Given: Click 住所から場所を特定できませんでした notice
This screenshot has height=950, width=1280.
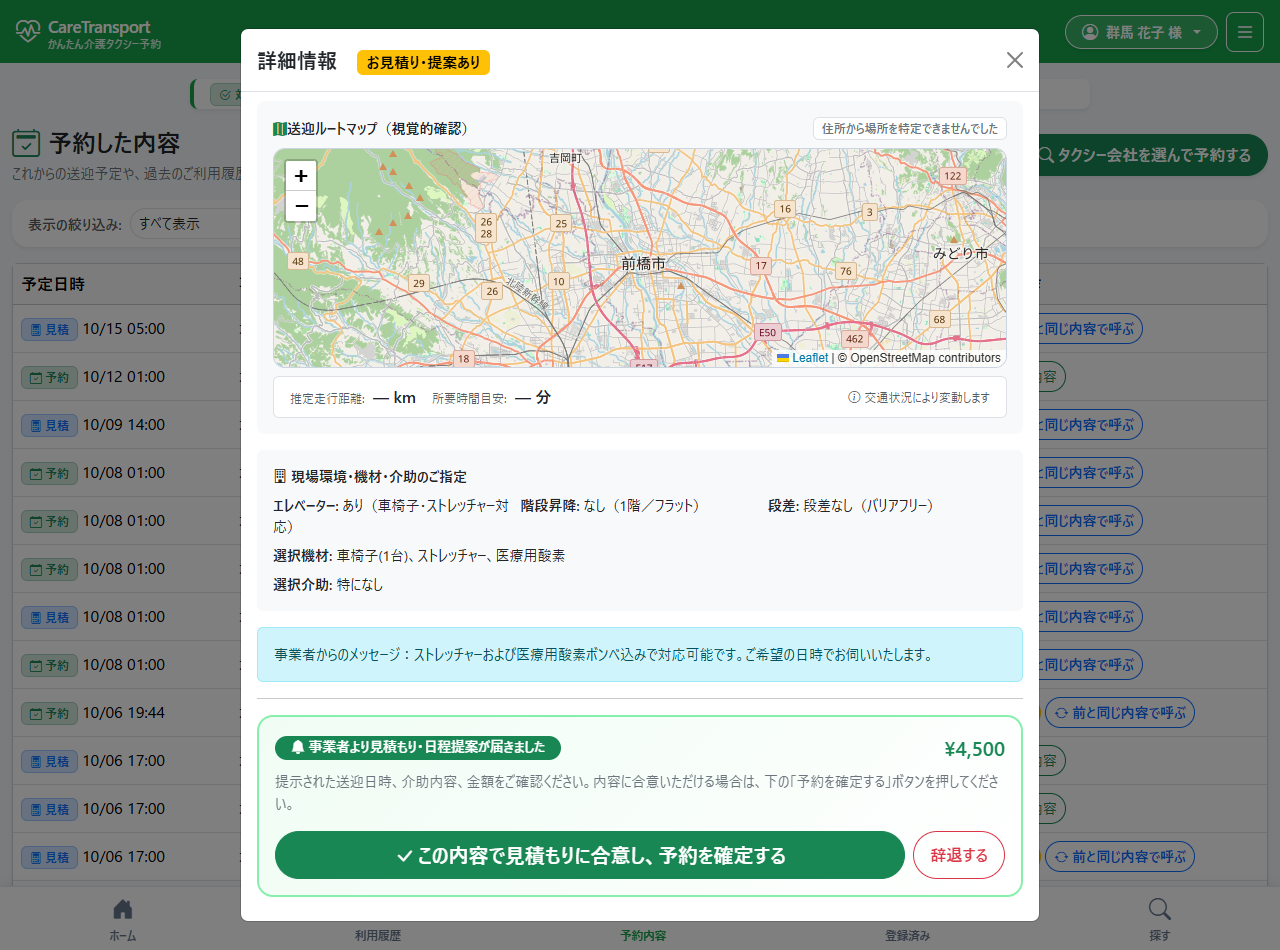Looking at the screenshot, I should coord(910,128).
